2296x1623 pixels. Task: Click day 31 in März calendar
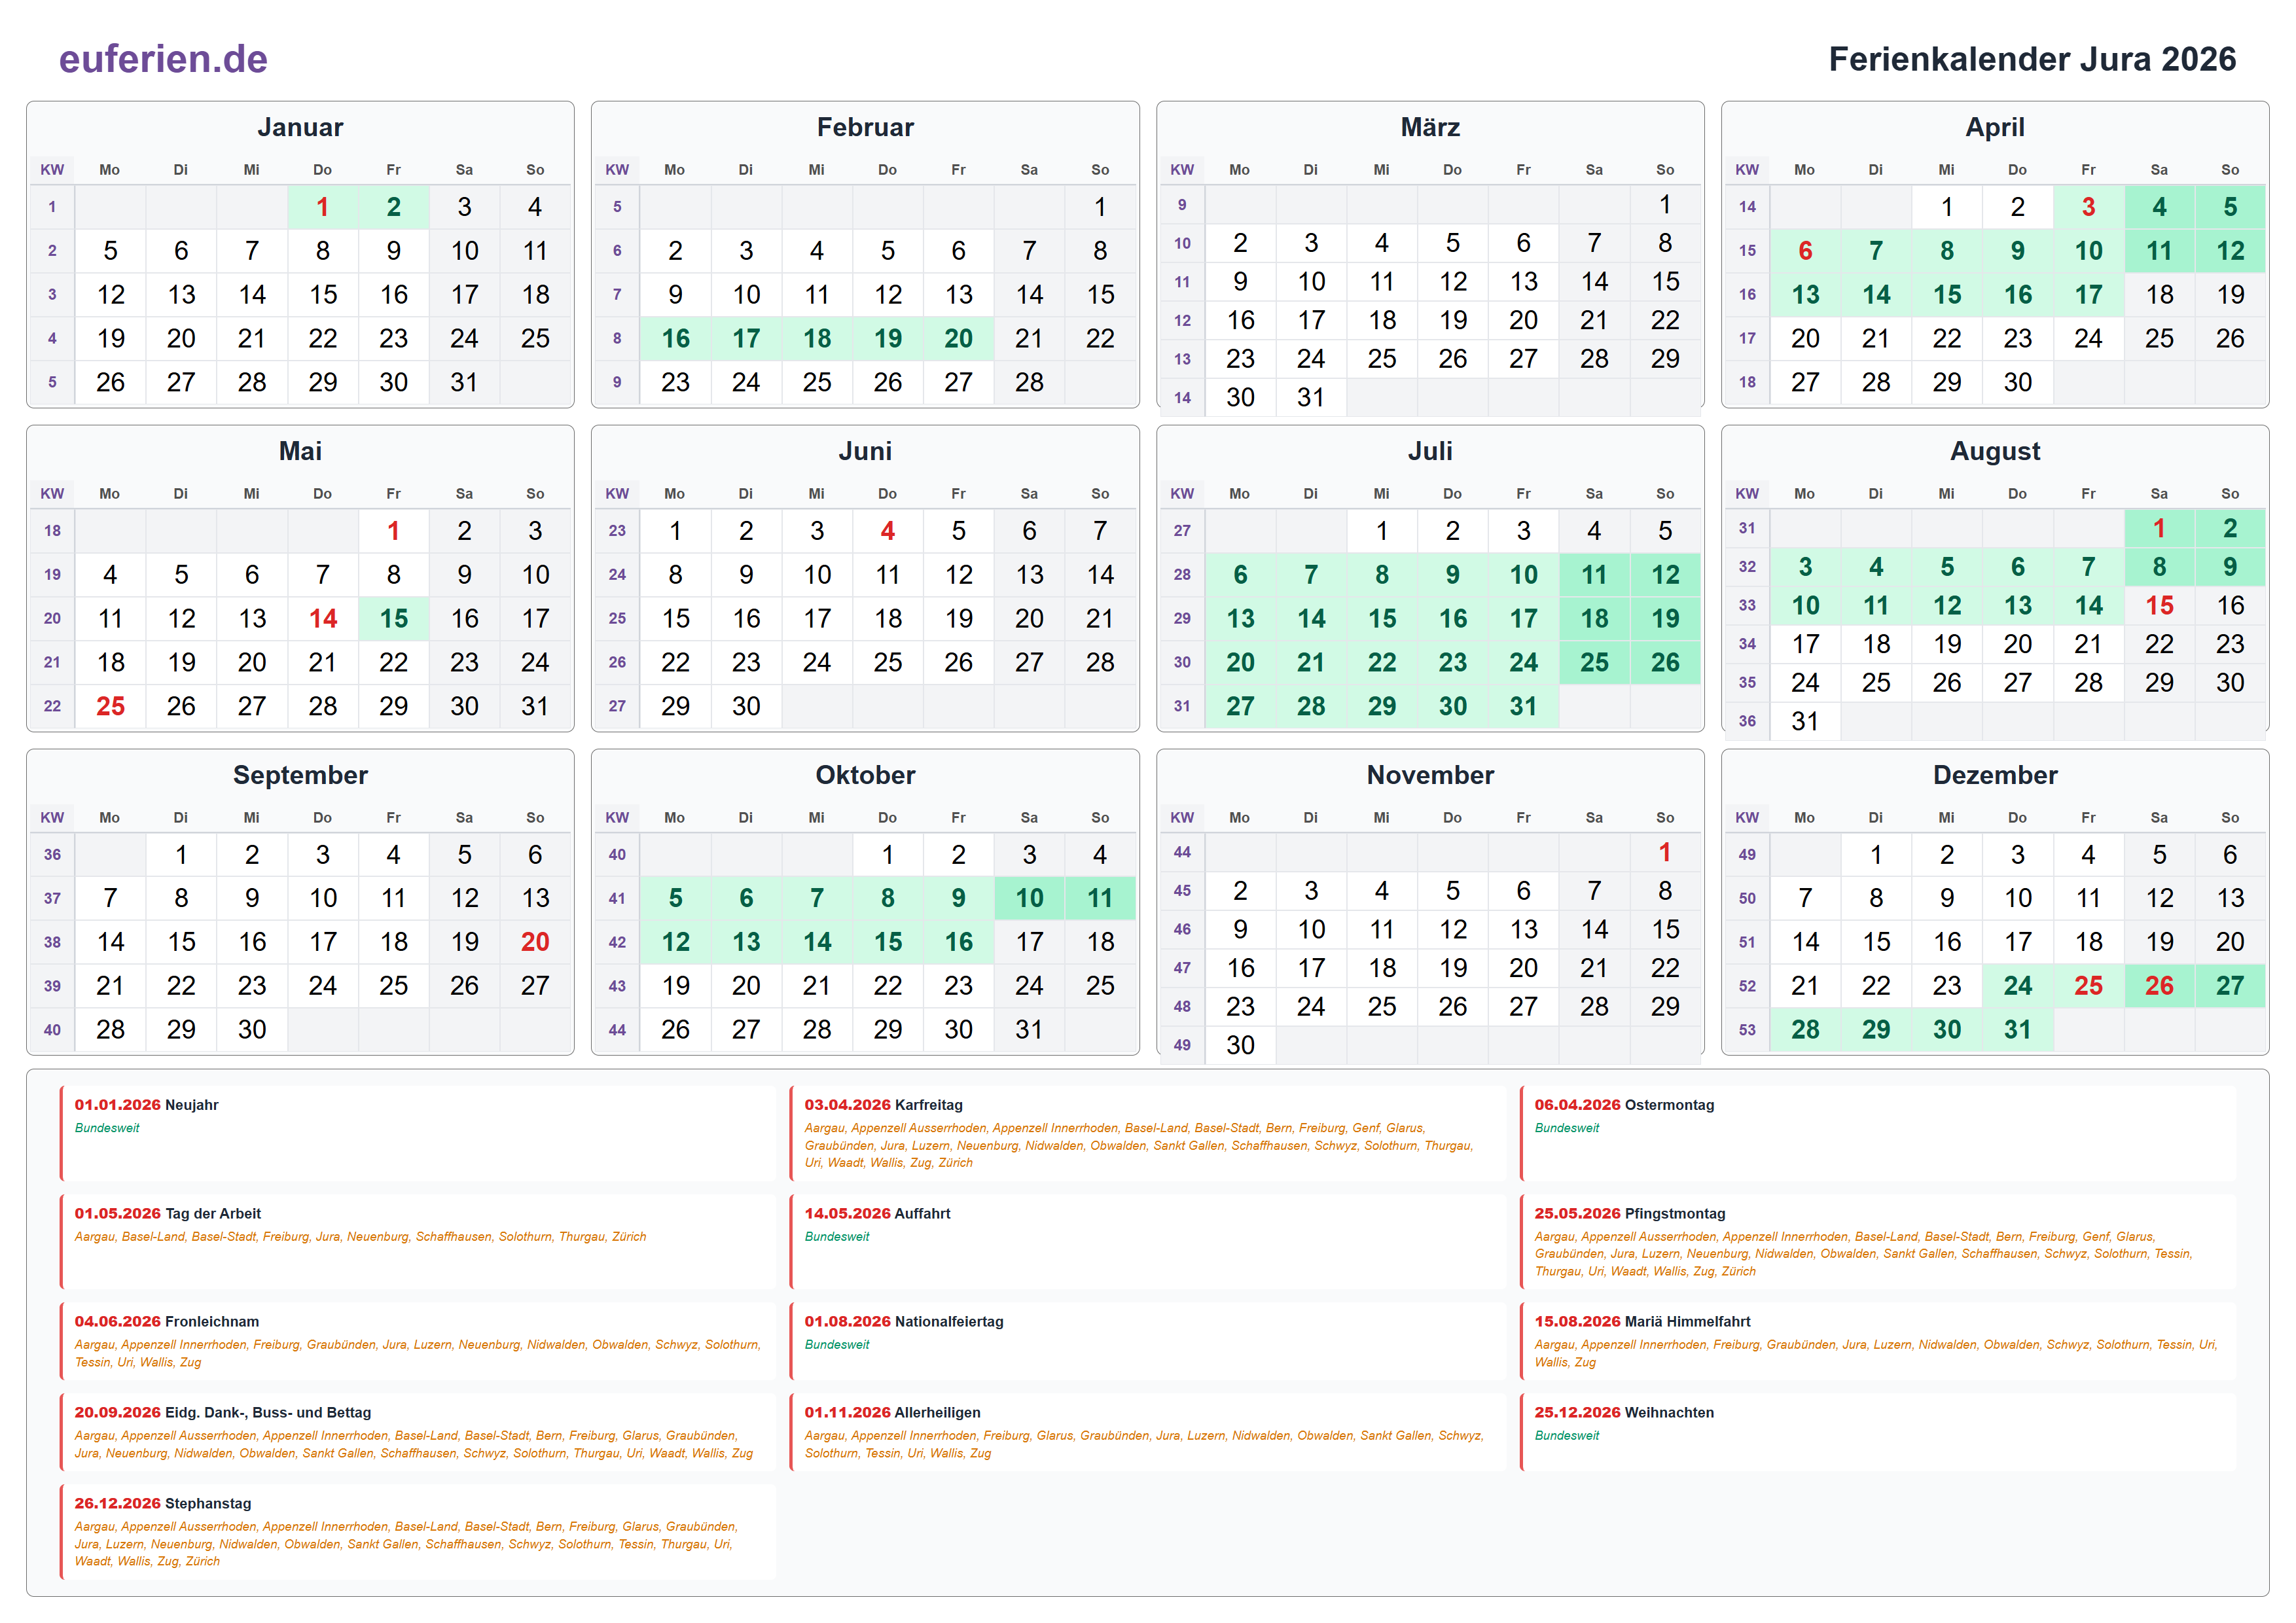click(x=1310, y=397)
